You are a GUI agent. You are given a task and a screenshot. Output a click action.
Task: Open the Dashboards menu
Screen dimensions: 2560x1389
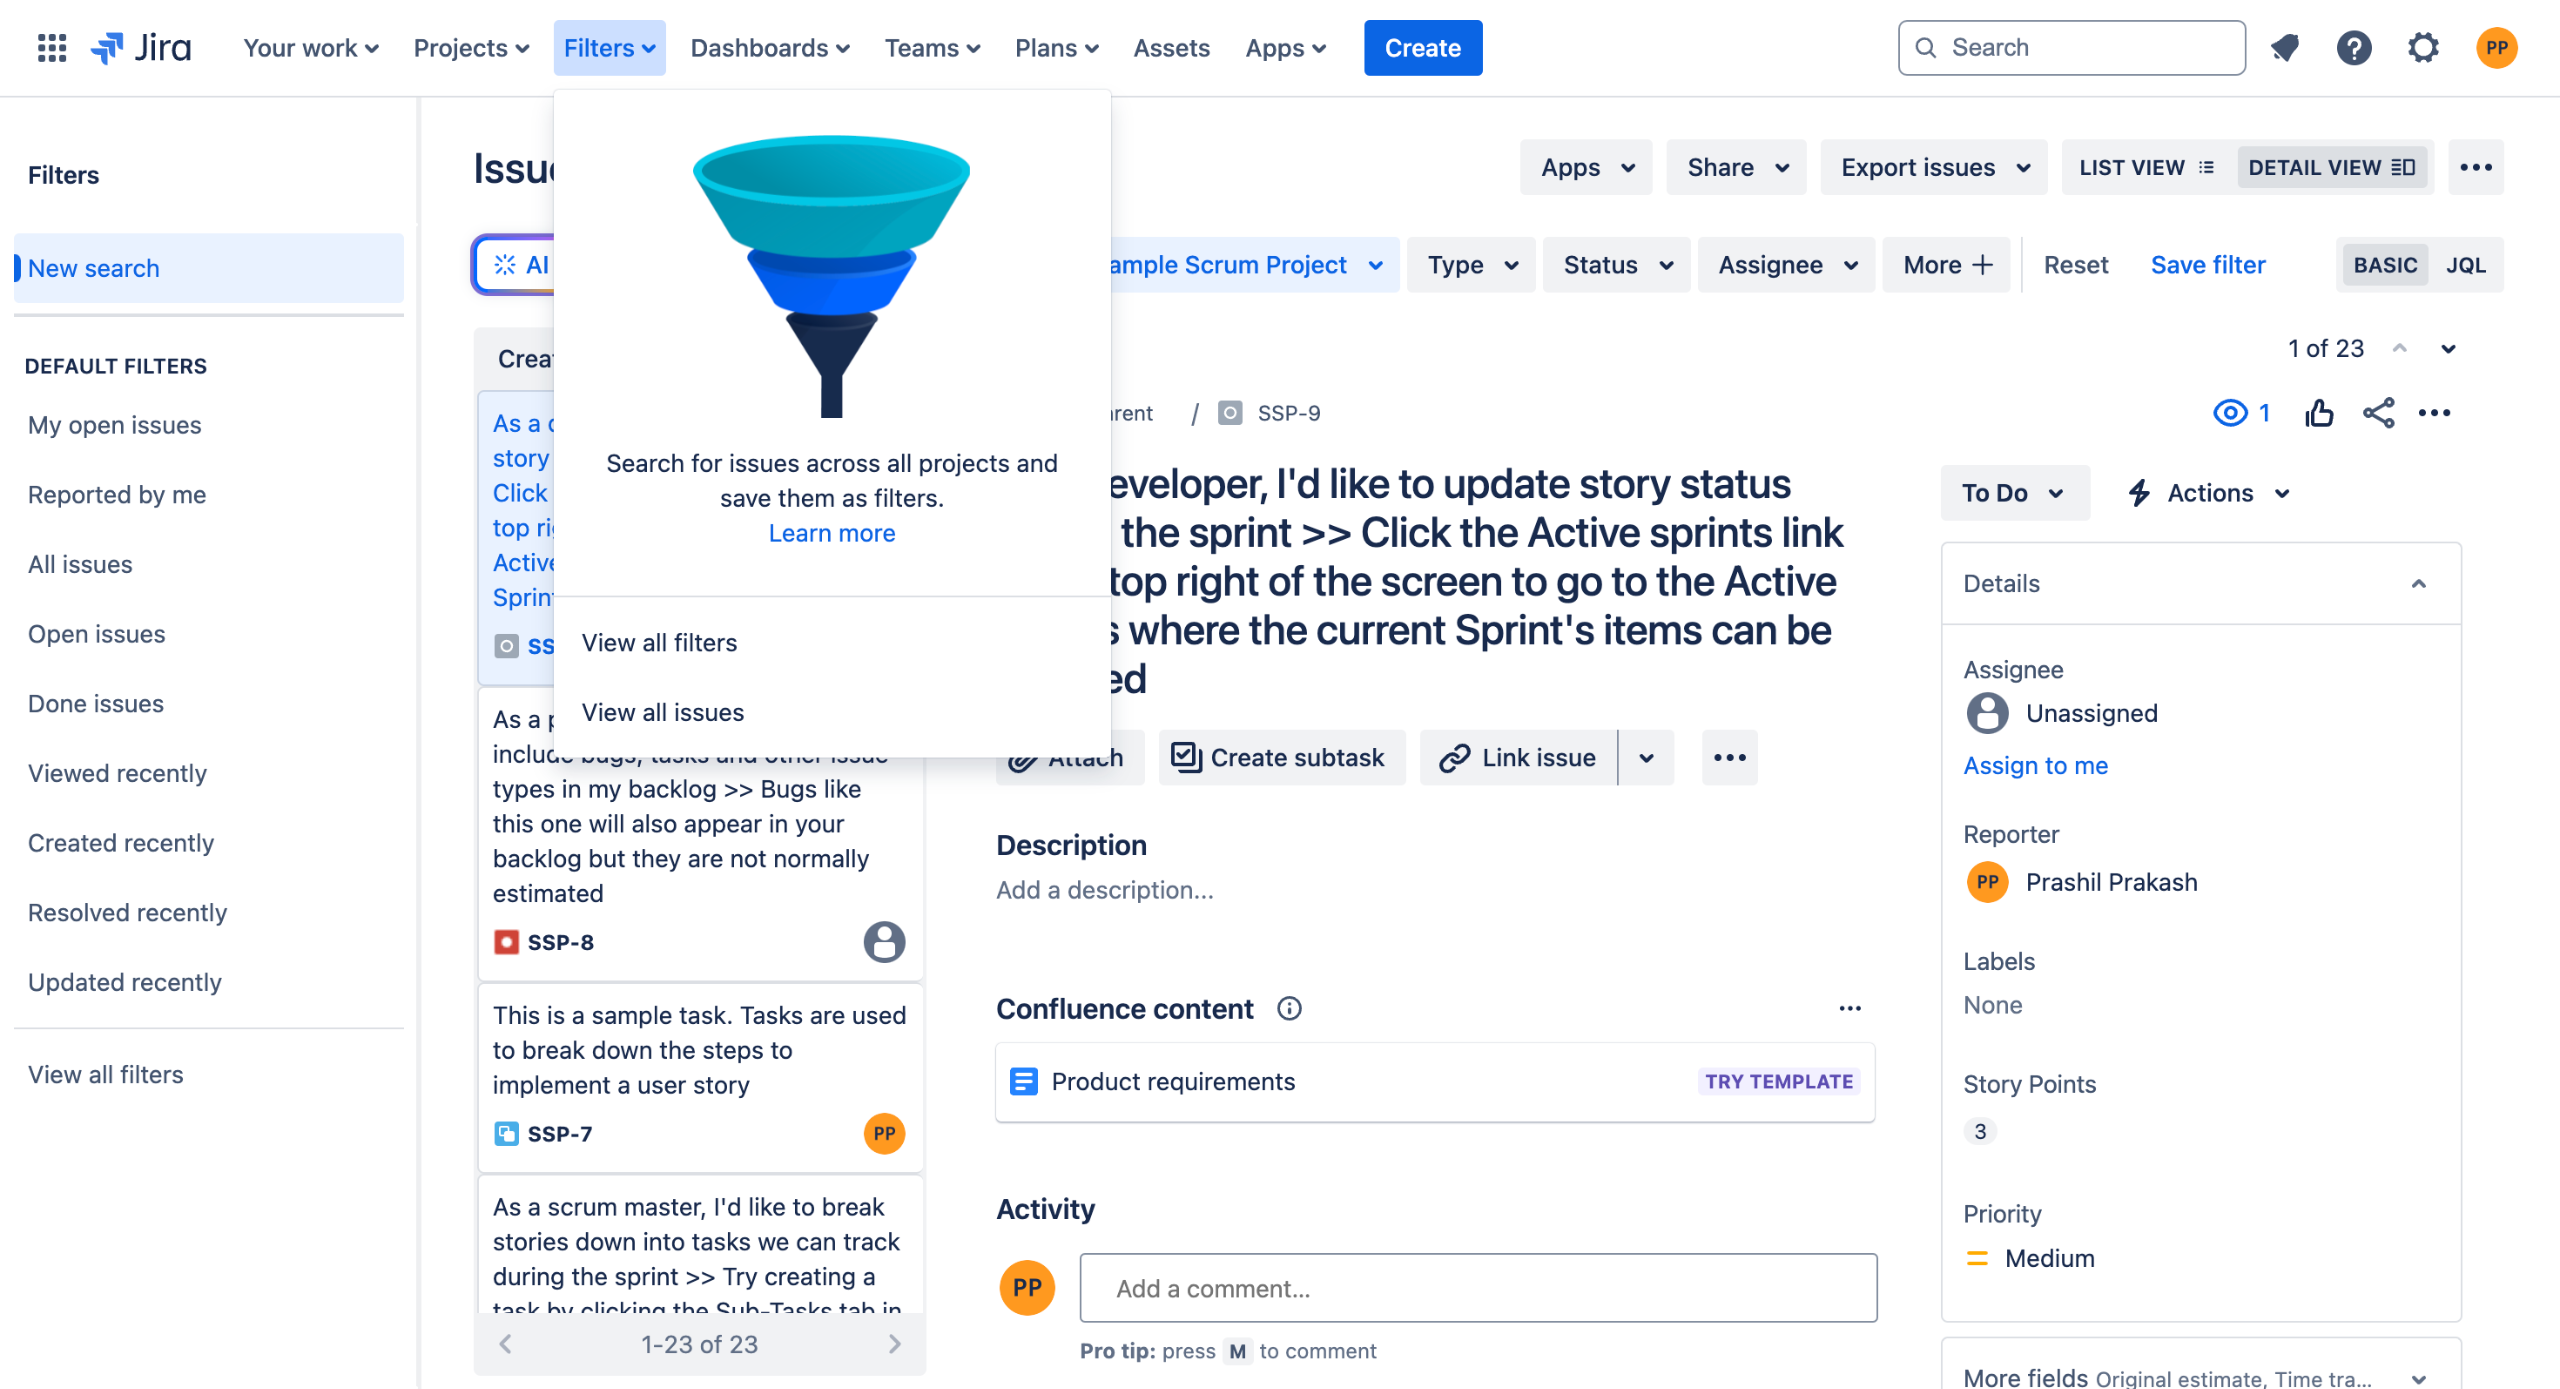770,48
